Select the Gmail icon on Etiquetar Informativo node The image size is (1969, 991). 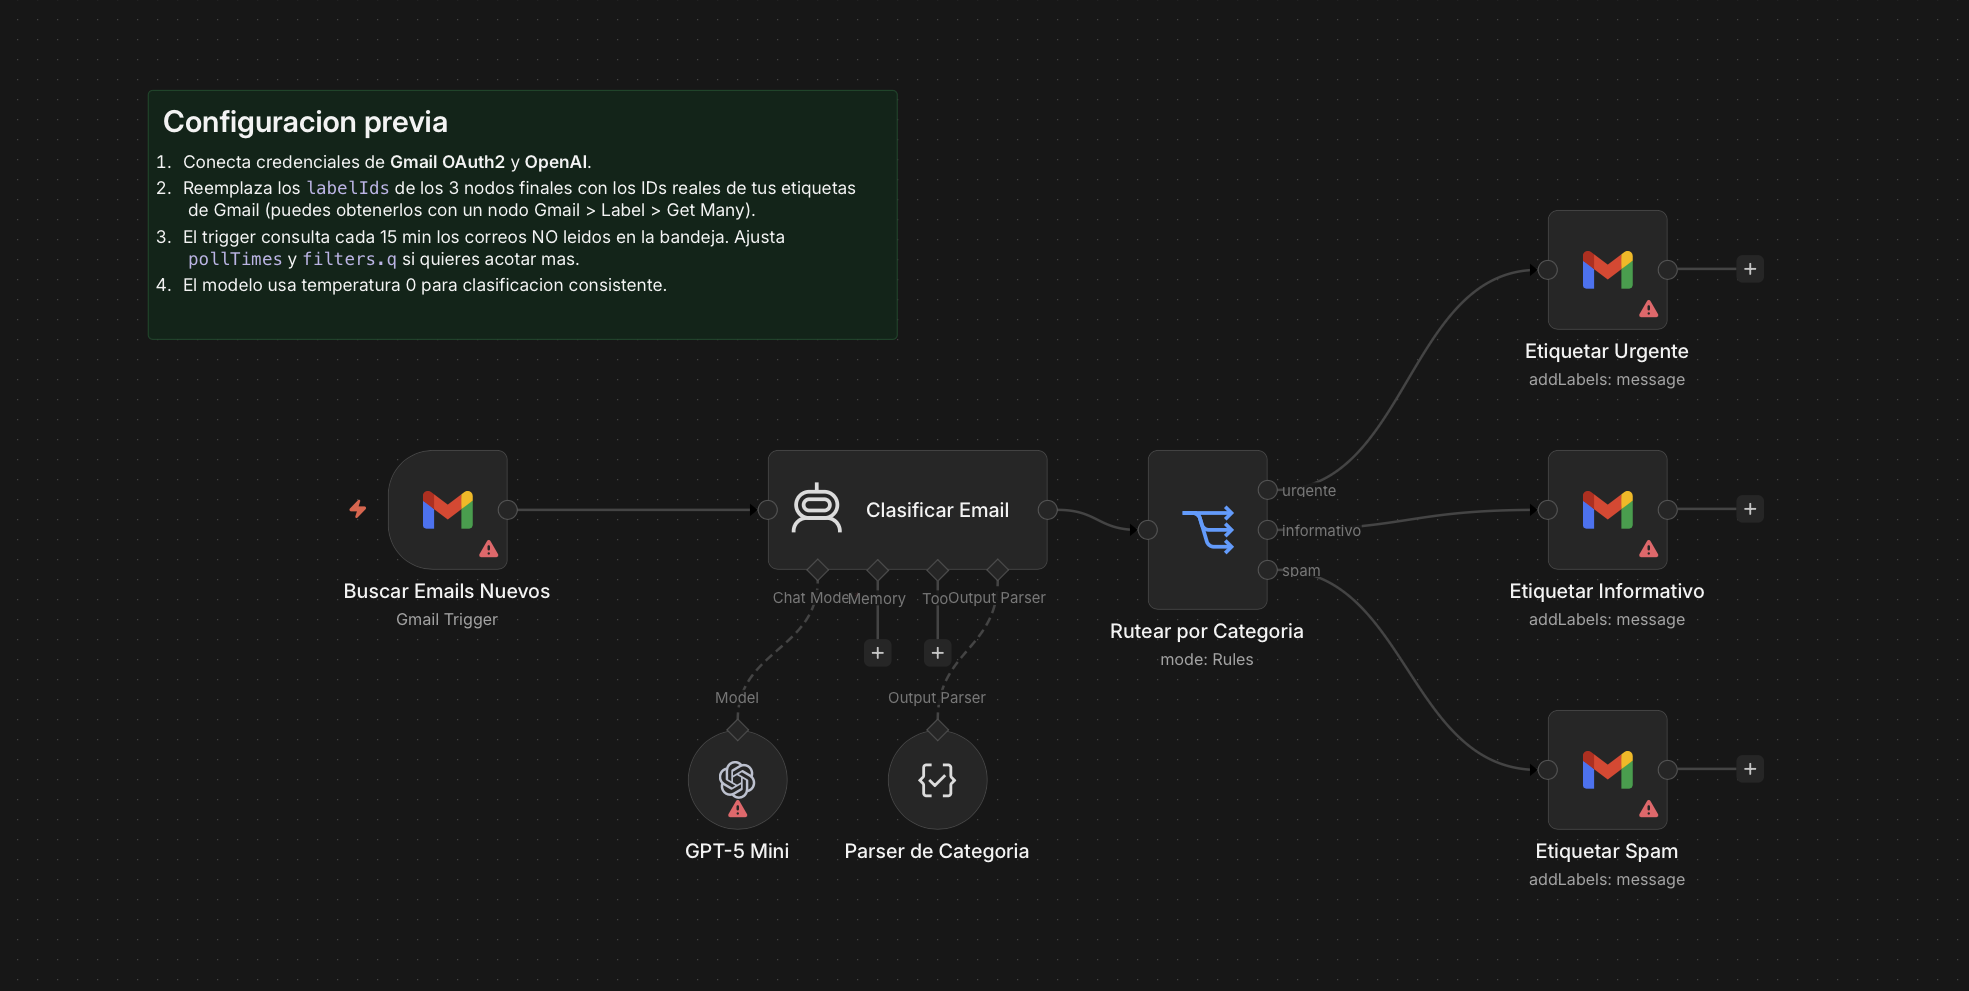click(x=1607, y=509)
